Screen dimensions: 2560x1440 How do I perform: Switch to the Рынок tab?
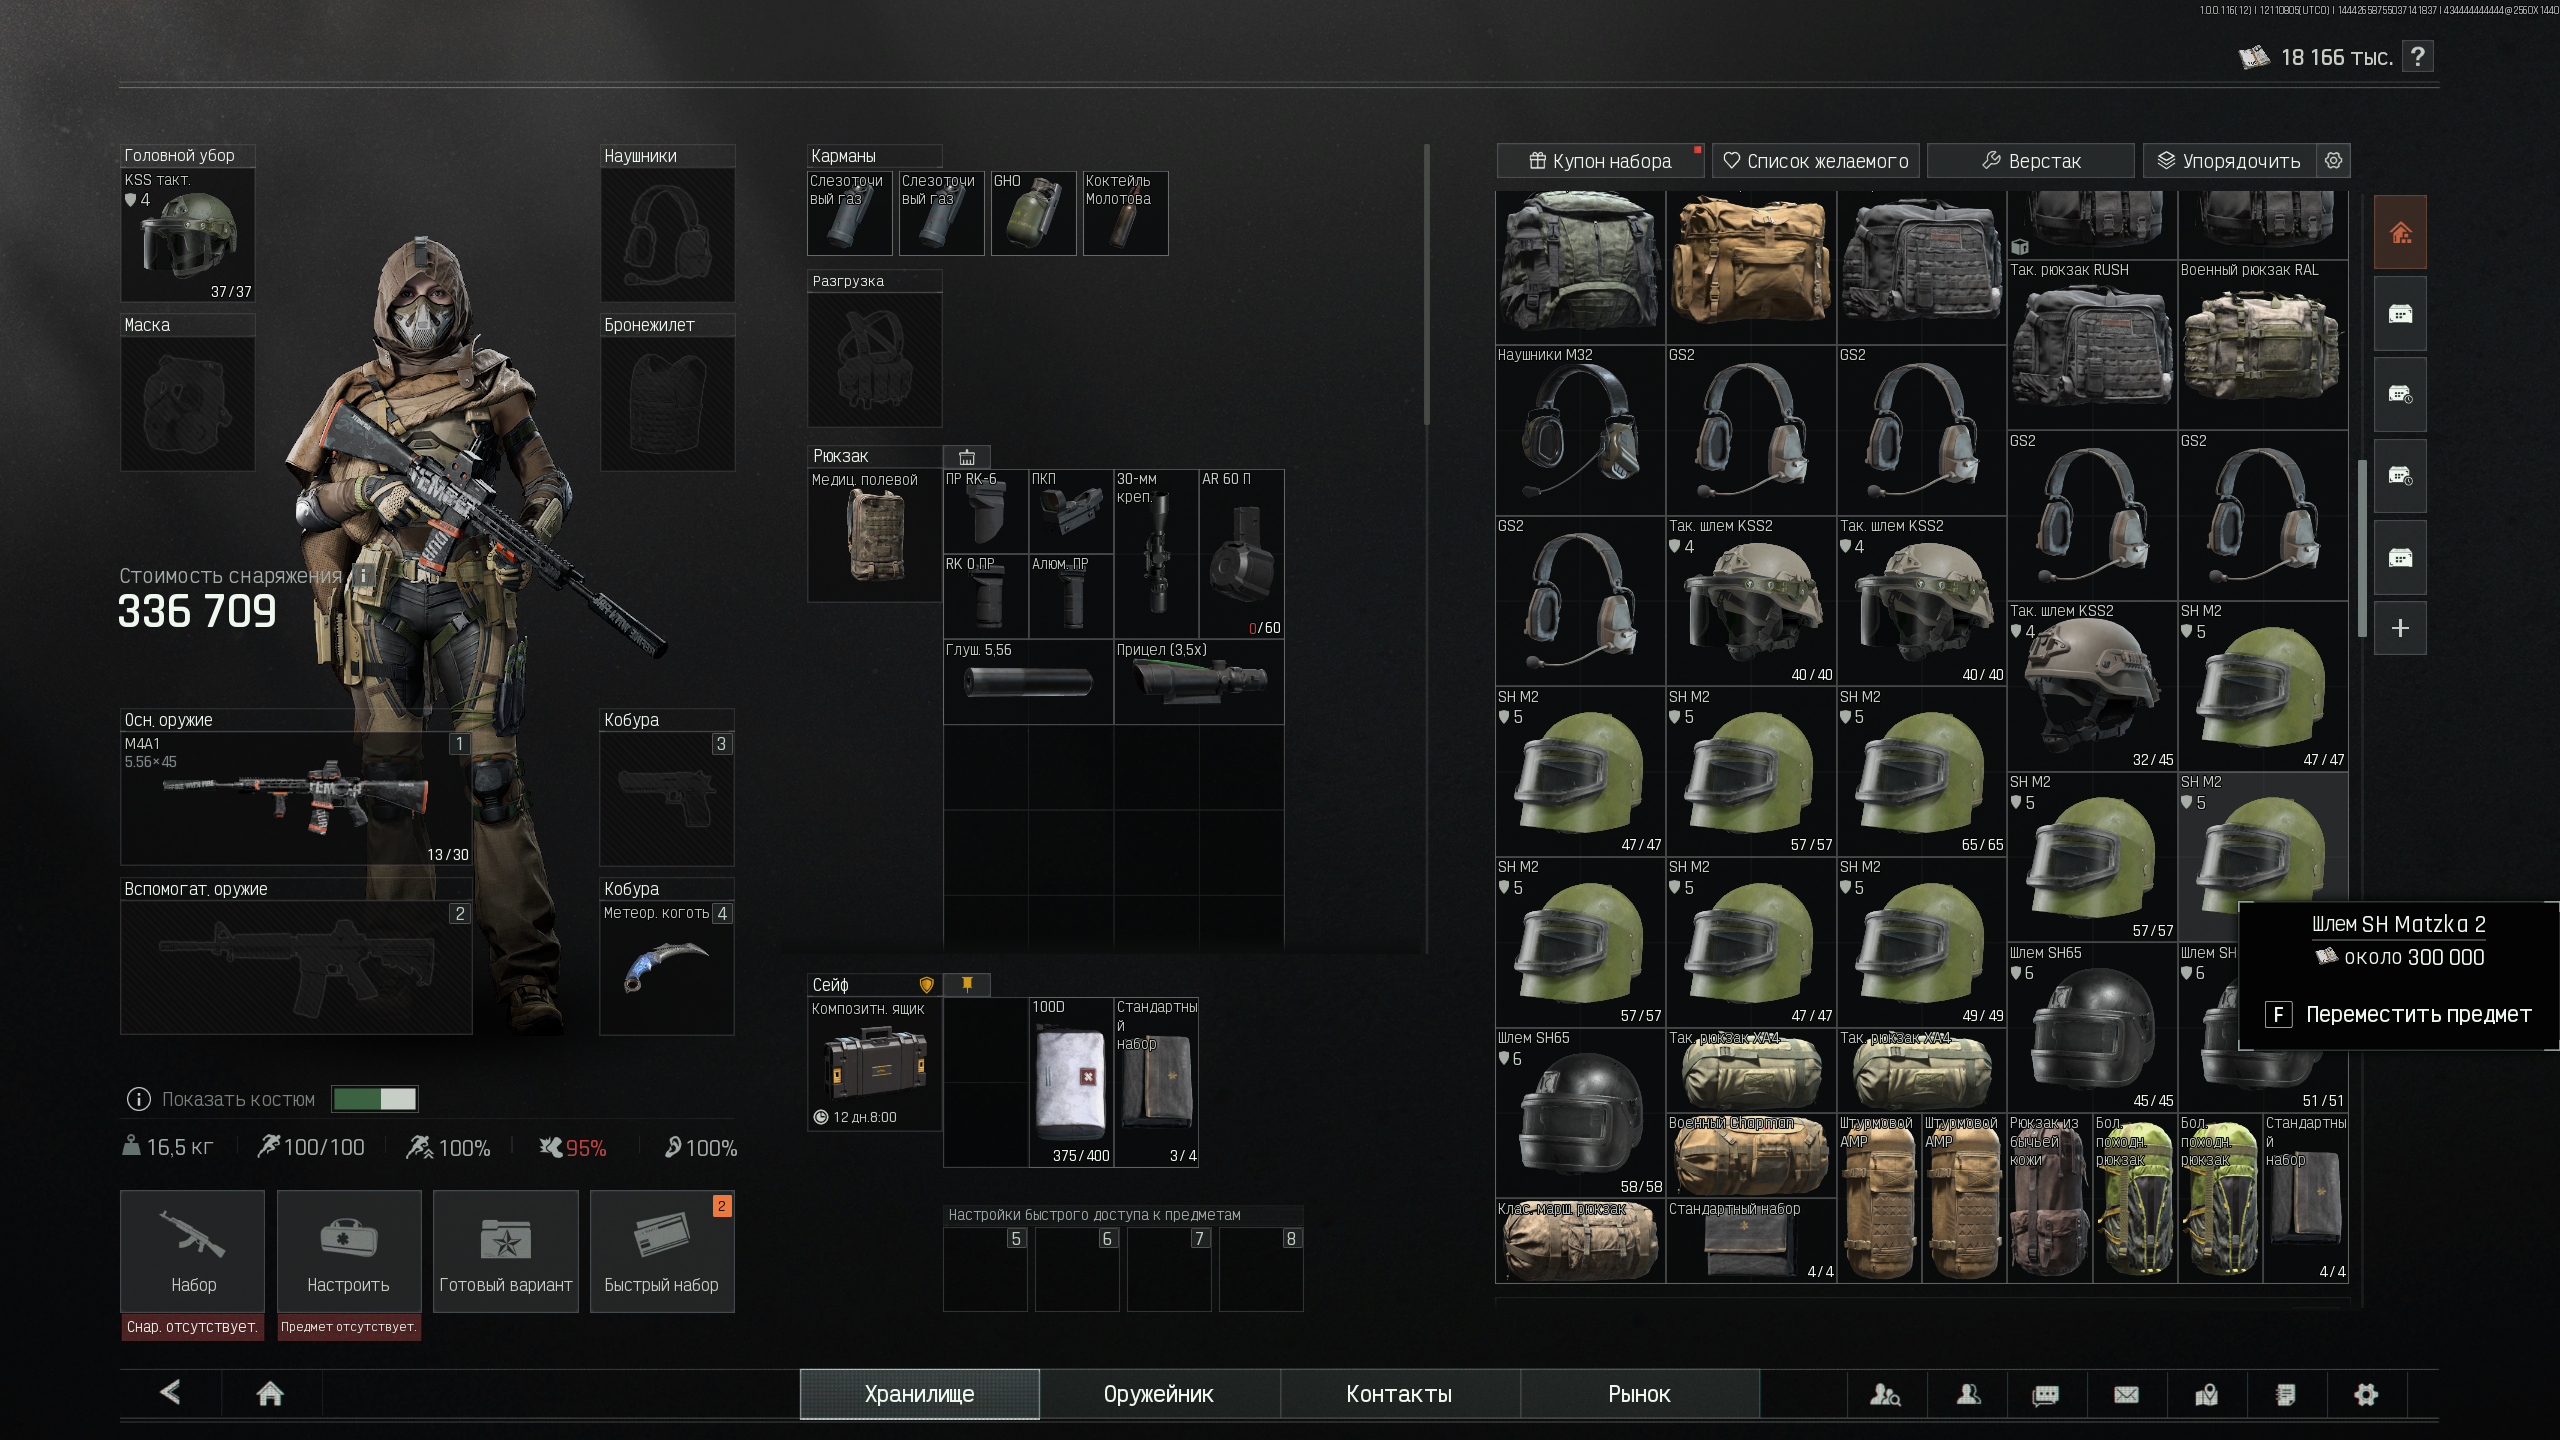click(1639, 1394)
